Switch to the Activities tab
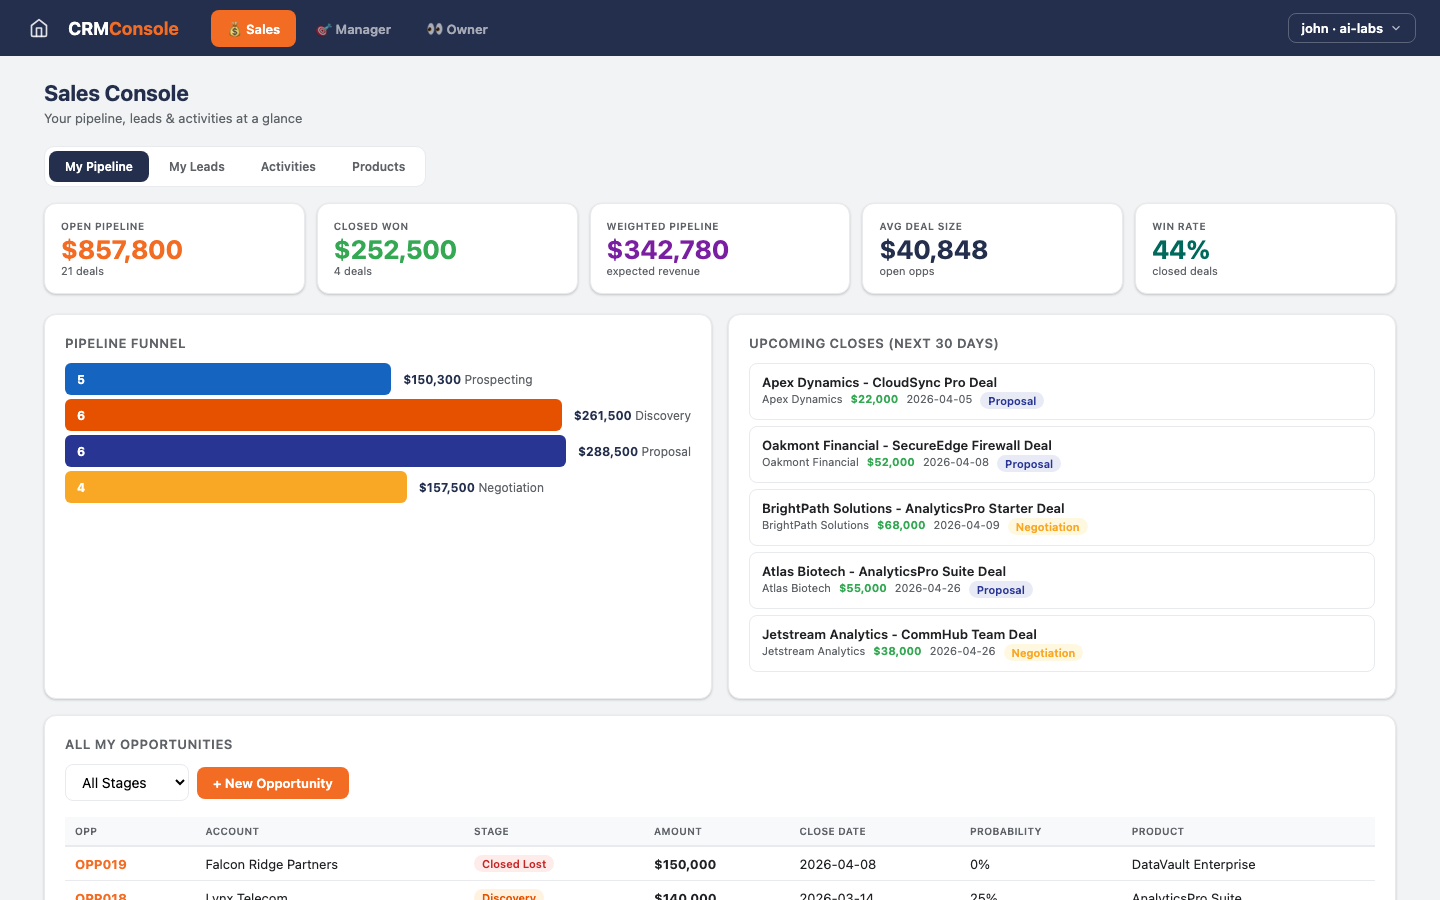 [x=287, y=166]
